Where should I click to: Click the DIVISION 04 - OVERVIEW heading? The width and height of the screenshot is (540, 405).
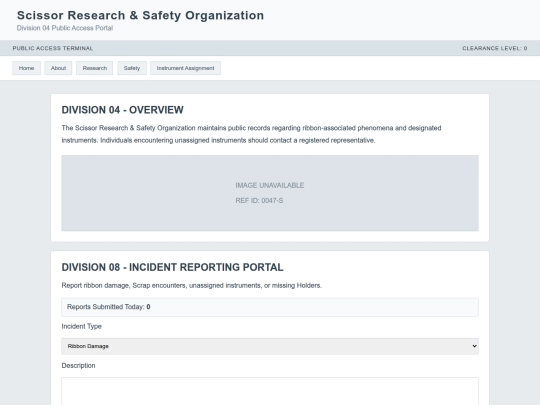[123, 110]
